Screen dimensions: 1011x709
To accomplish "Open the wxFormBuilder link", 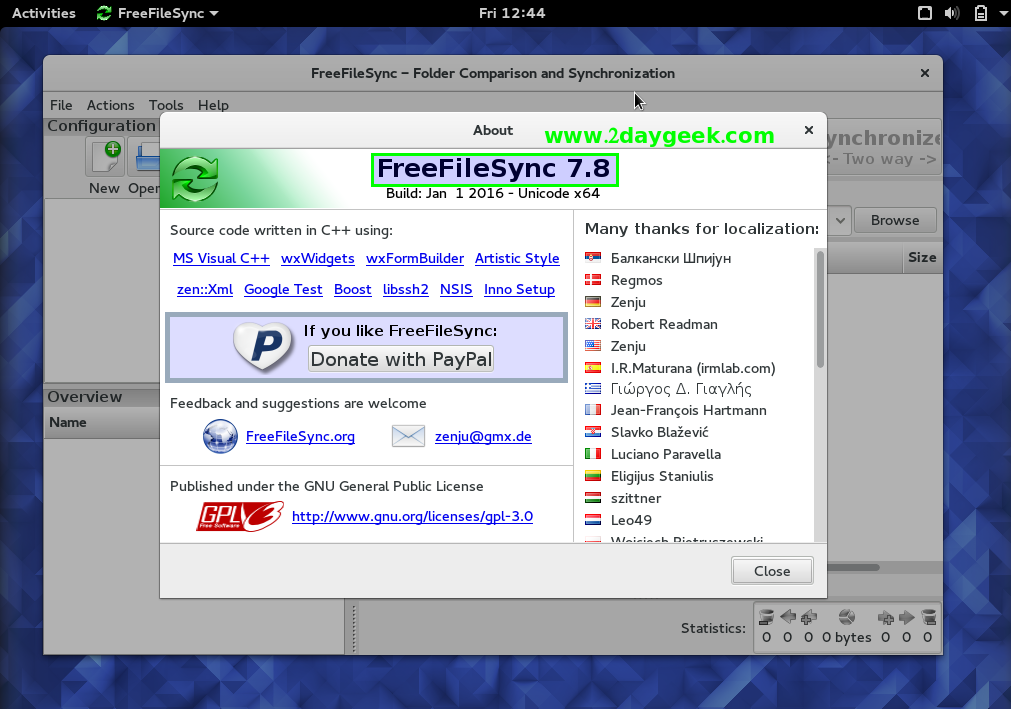I will click(x=415, y=258).
